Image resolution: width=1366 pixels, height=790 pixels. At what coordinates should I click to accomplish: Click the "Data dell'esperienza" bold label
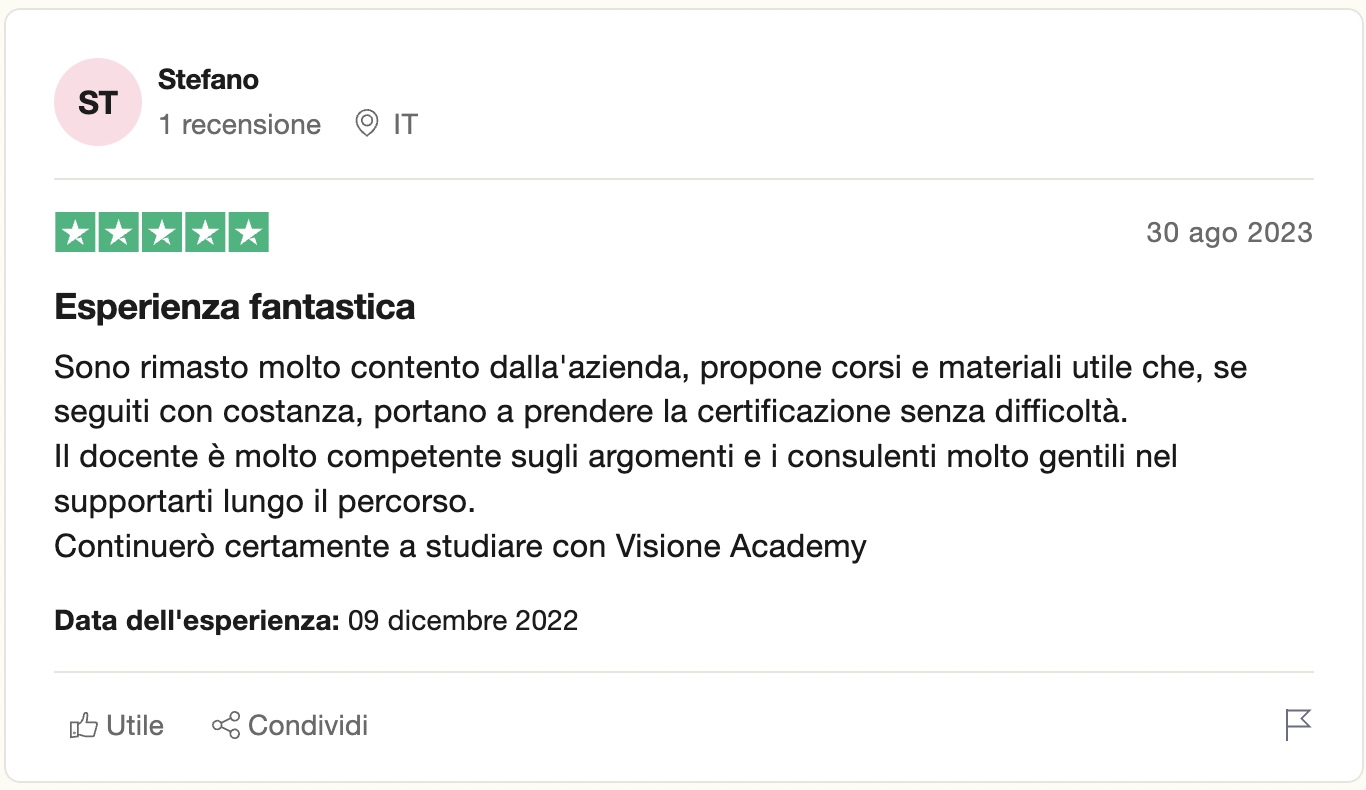197,620
